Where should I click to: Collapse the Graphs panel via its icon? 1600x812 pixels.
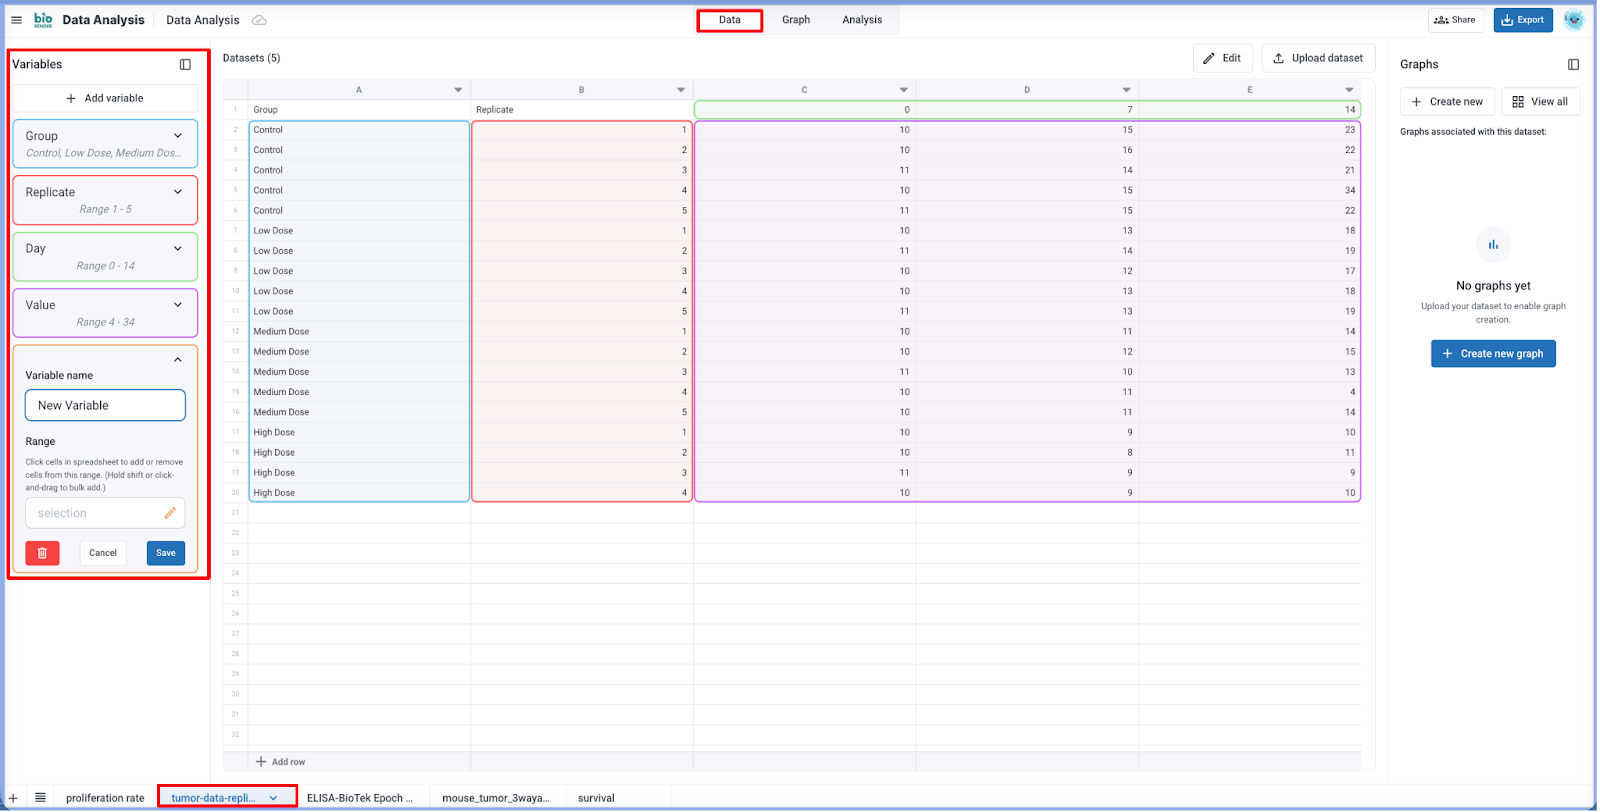(x=1573, y=64)
